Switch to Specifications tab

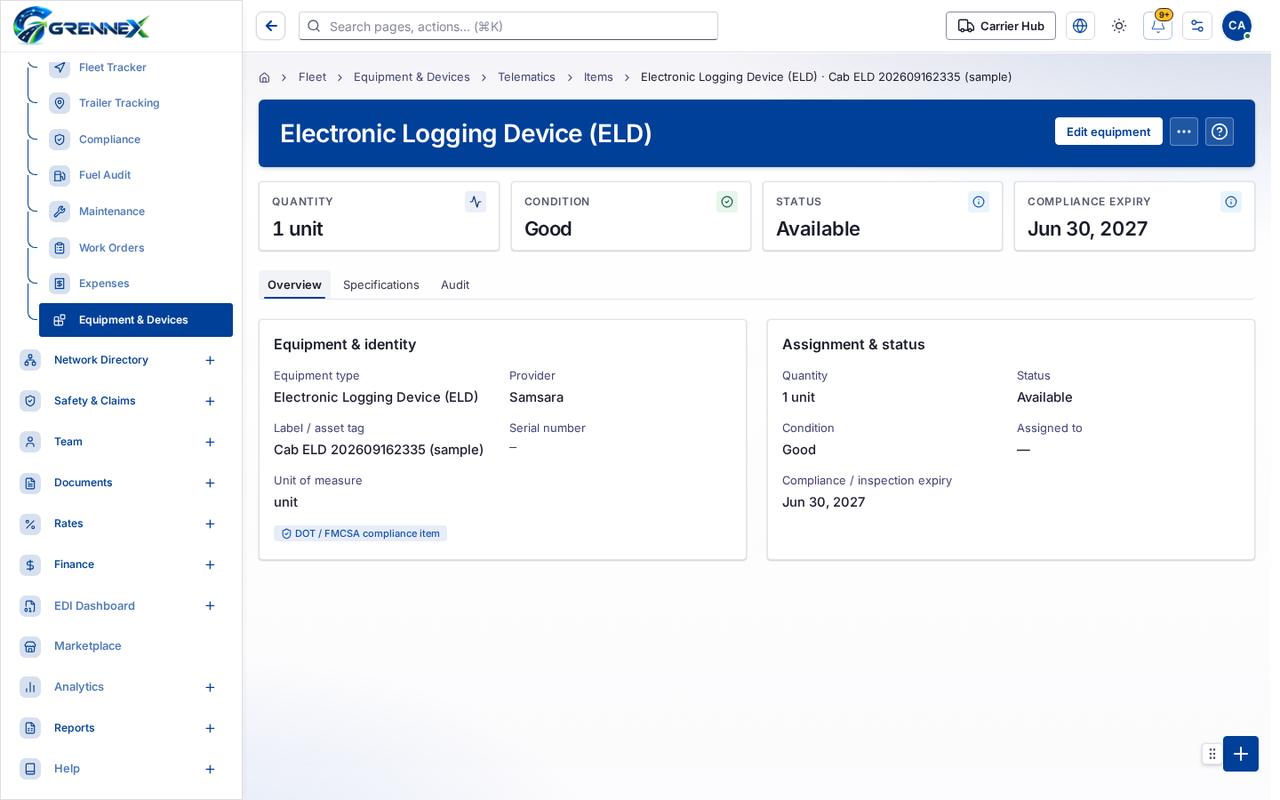click(381, 285)
